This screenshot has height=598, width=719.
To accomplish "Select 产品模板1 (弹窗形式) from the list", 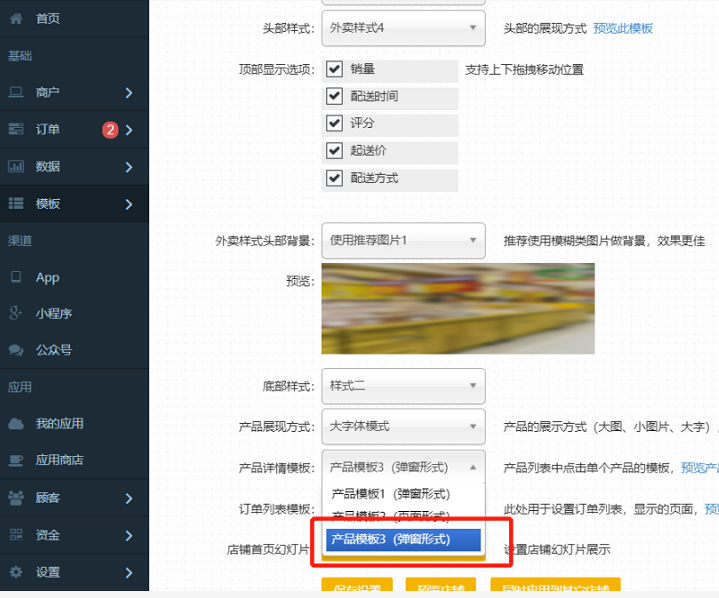I will 391,493.
